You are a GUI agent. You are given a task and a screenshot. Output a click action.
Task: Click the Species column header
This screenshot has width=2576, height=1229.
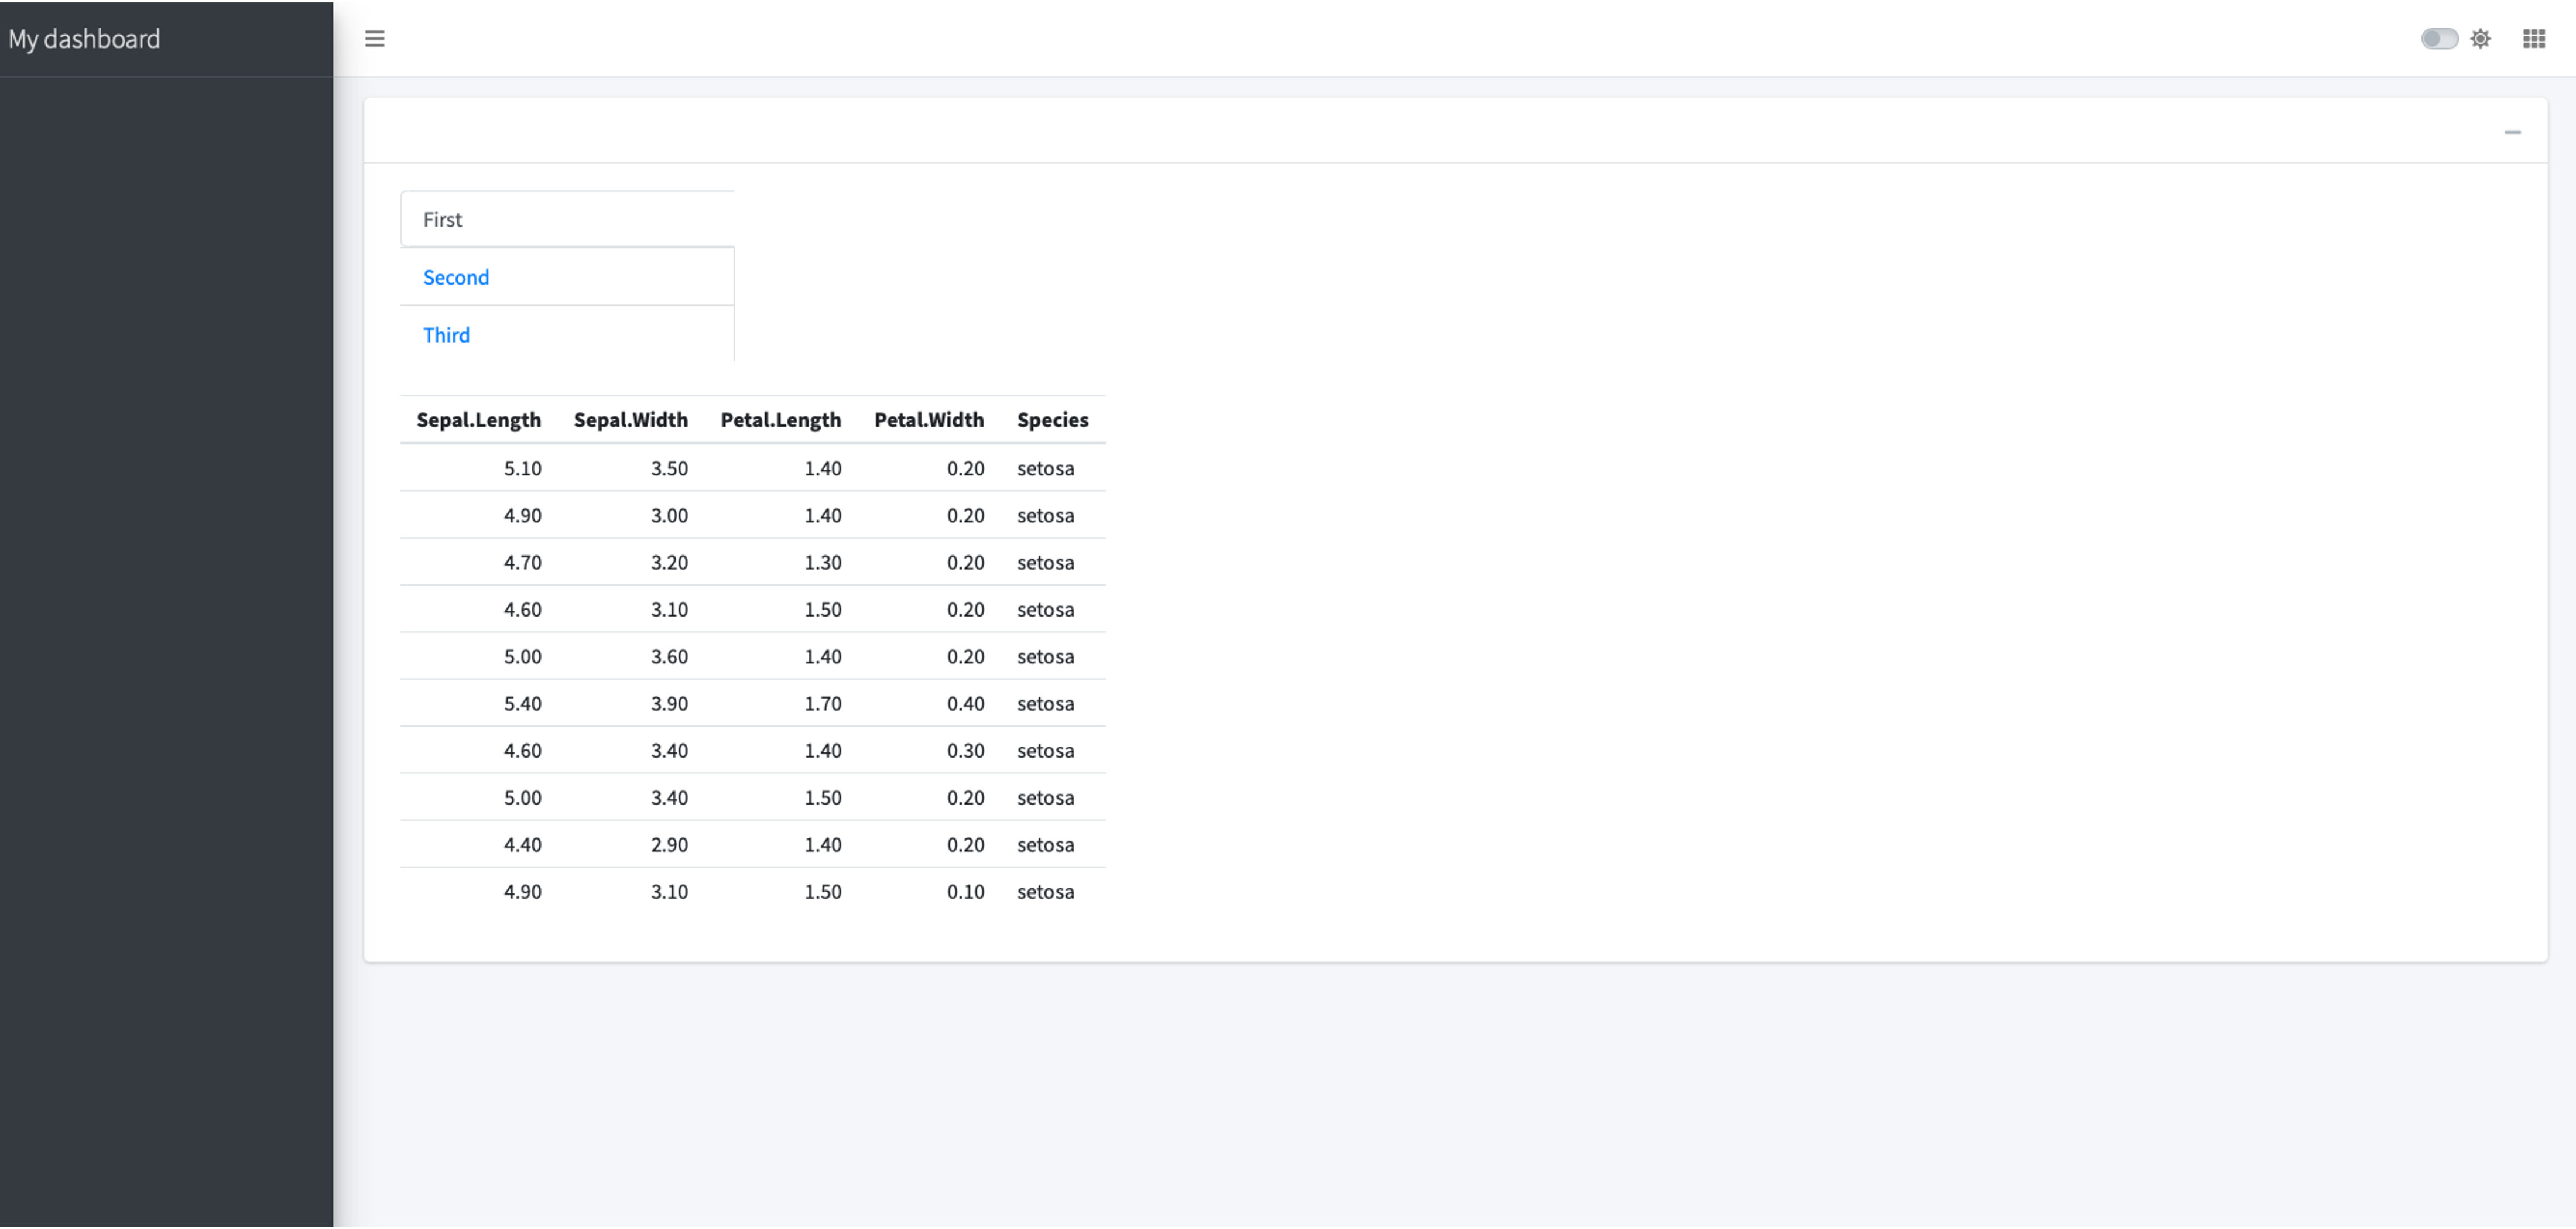point(1052,420)
